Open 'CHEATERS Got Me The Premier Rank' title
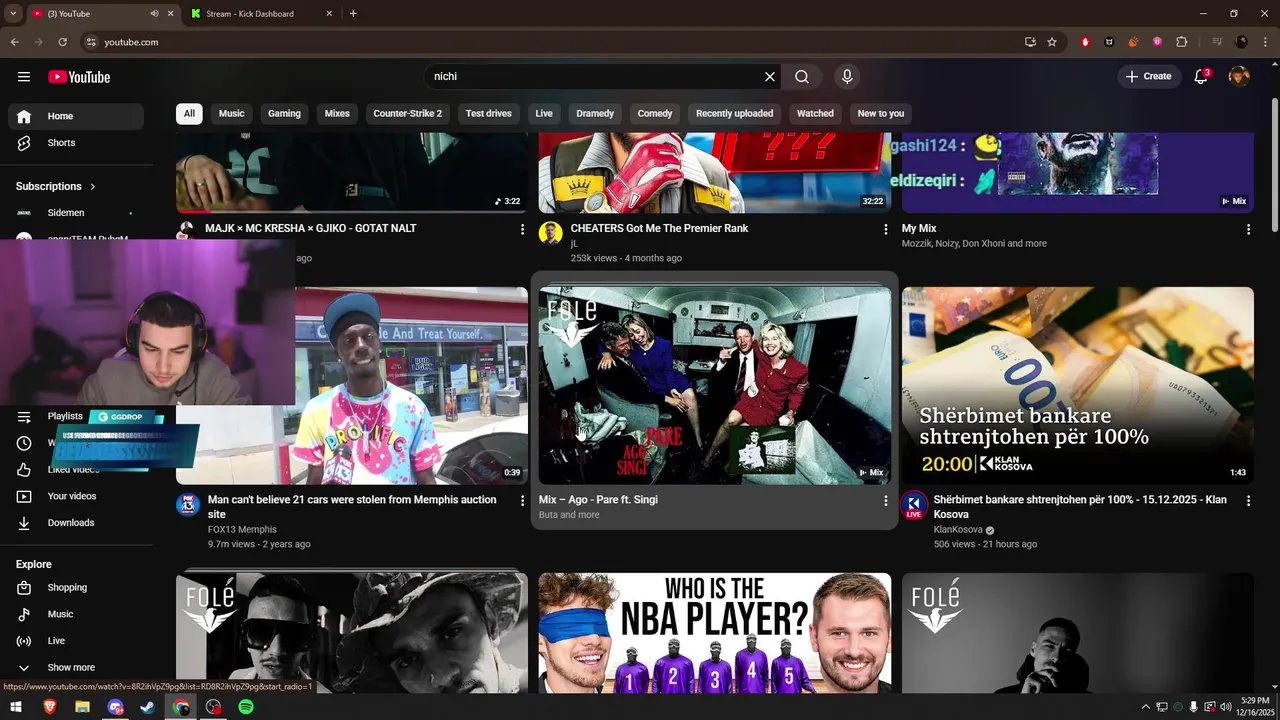Image resolution: width=1280 pixels, height=720 pixels. (x=659, y=229)
